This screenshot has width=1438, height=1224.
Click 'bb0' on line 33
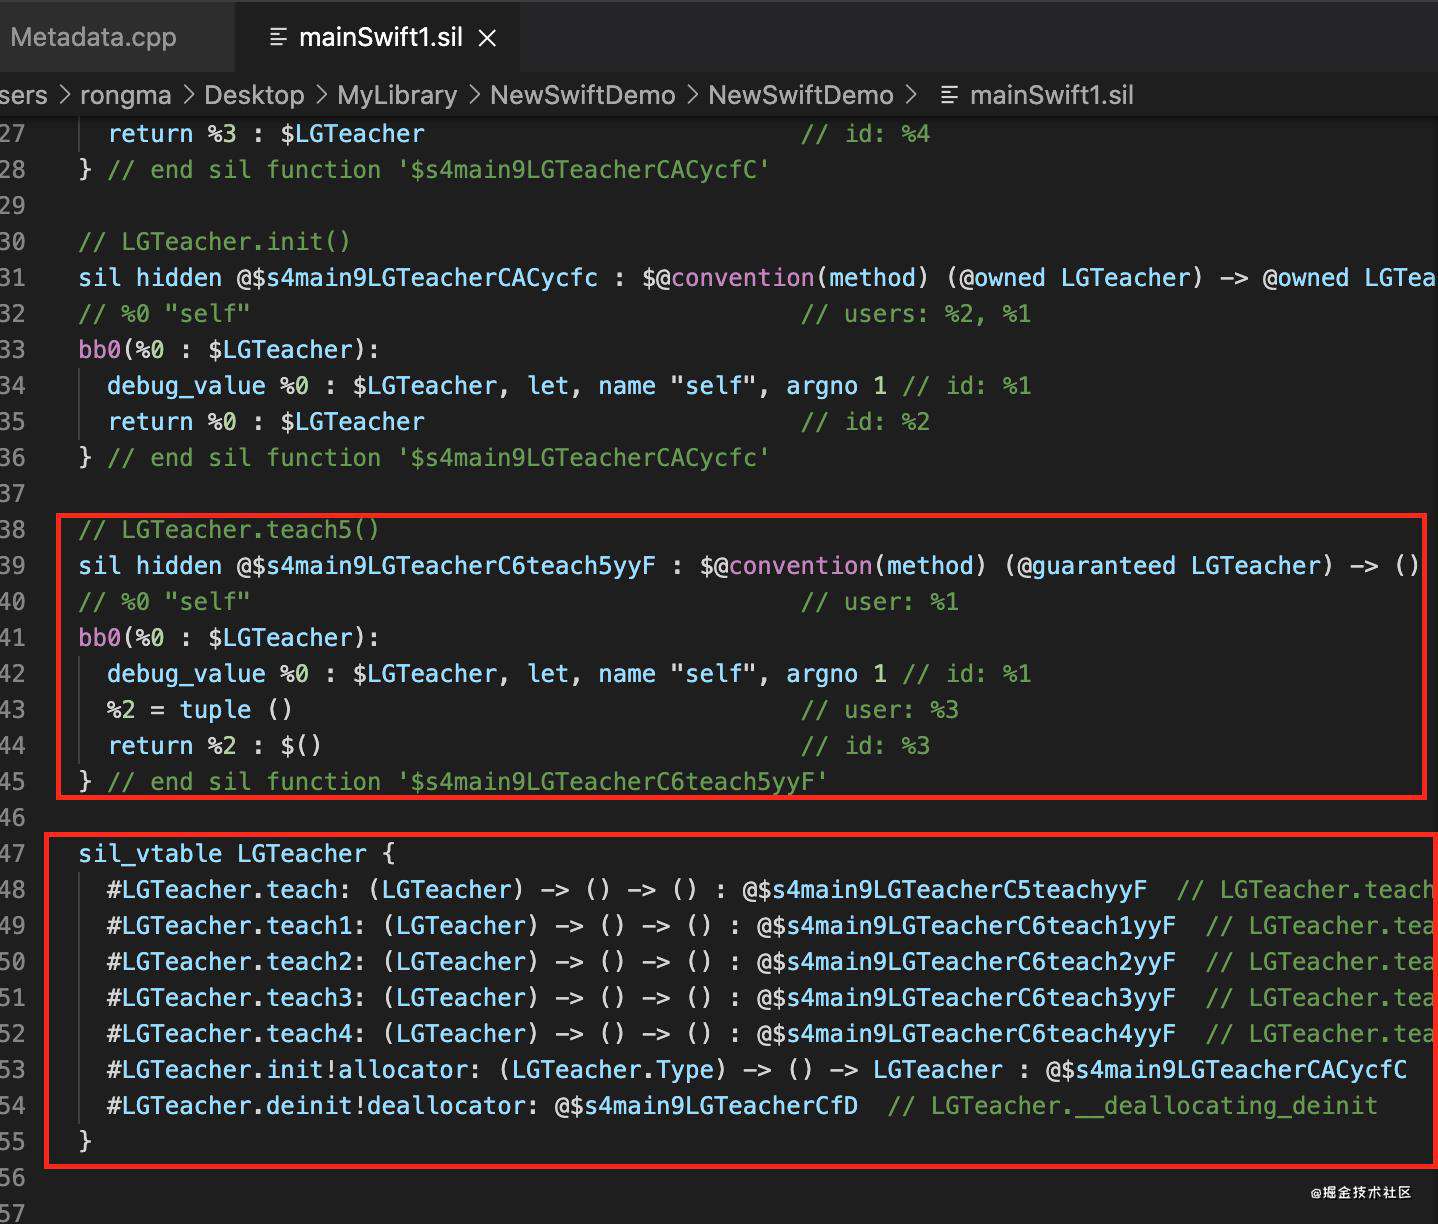(99, 349)
